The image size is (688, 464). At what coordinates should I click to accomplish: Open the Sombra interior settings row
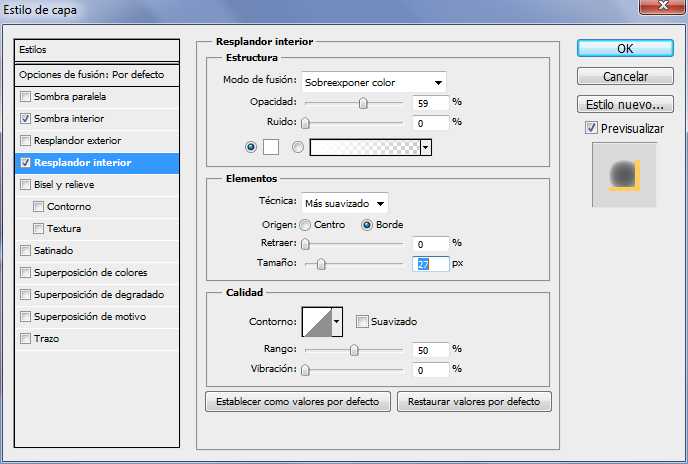pos(97,119)
